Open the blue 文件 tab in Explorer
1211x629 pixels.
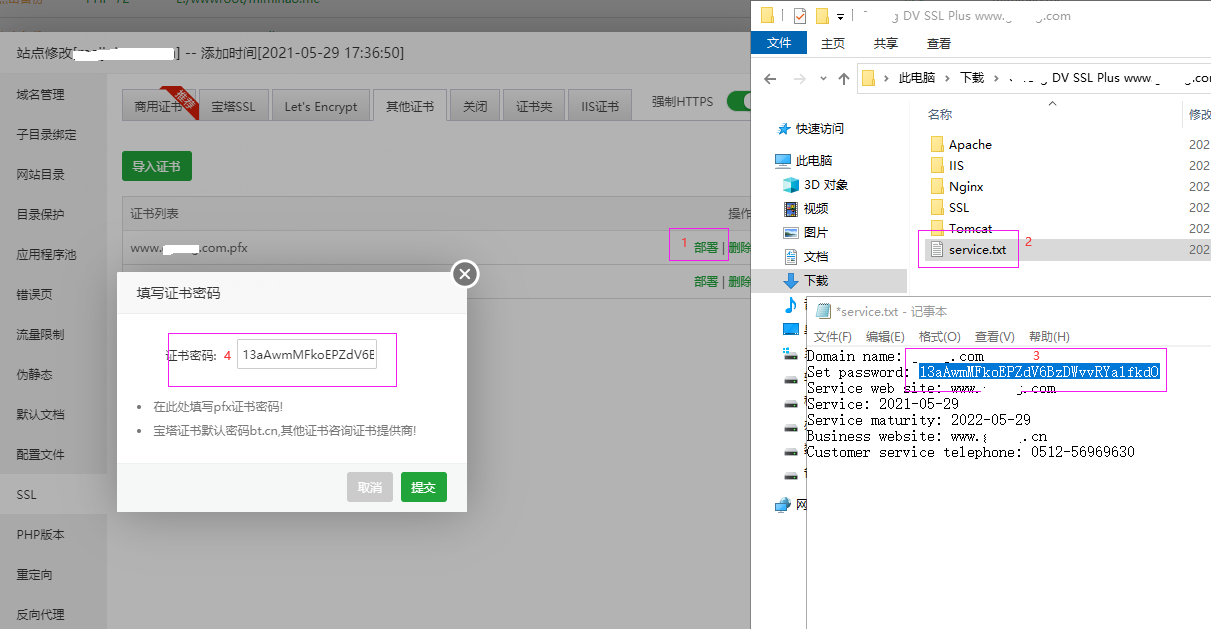coord(779,43)
